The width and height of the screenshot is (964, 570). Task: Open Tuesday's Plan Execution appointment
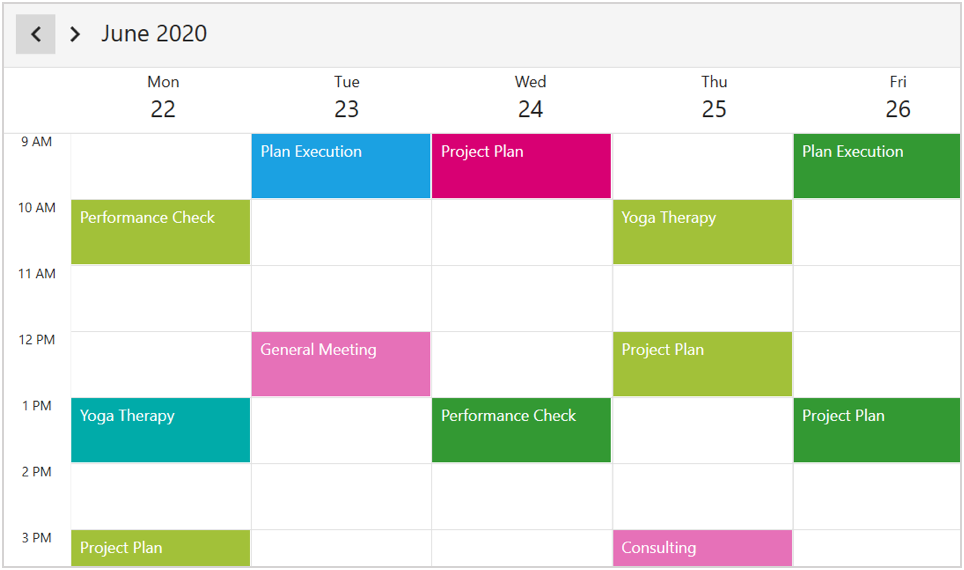340,166
